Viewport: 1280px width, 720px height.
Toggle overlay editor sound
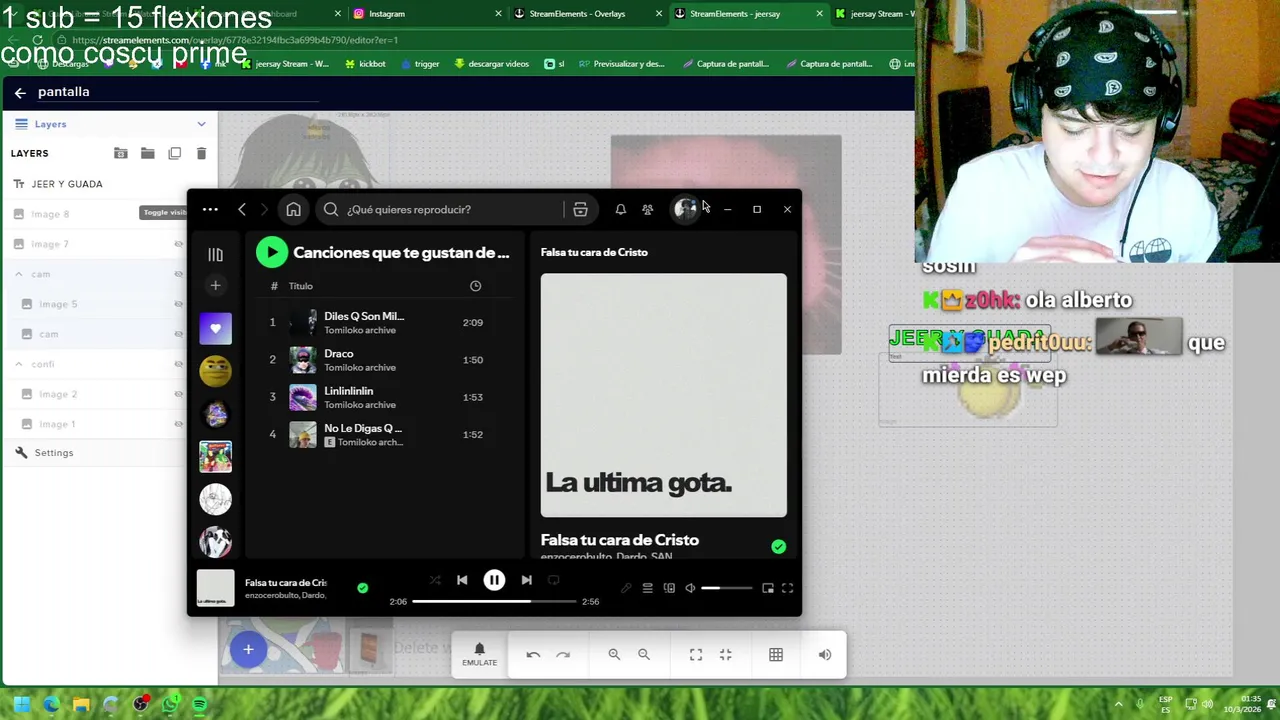pos(825,655)
